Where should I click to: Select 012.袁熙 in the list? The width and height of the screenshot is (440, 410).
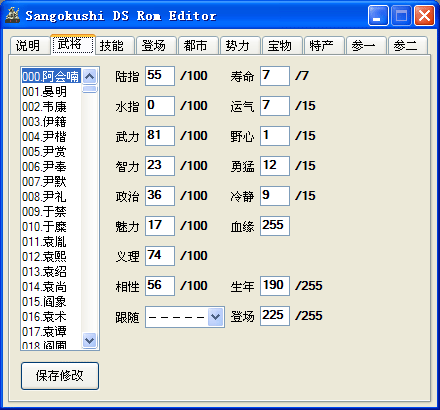point(51,256)
